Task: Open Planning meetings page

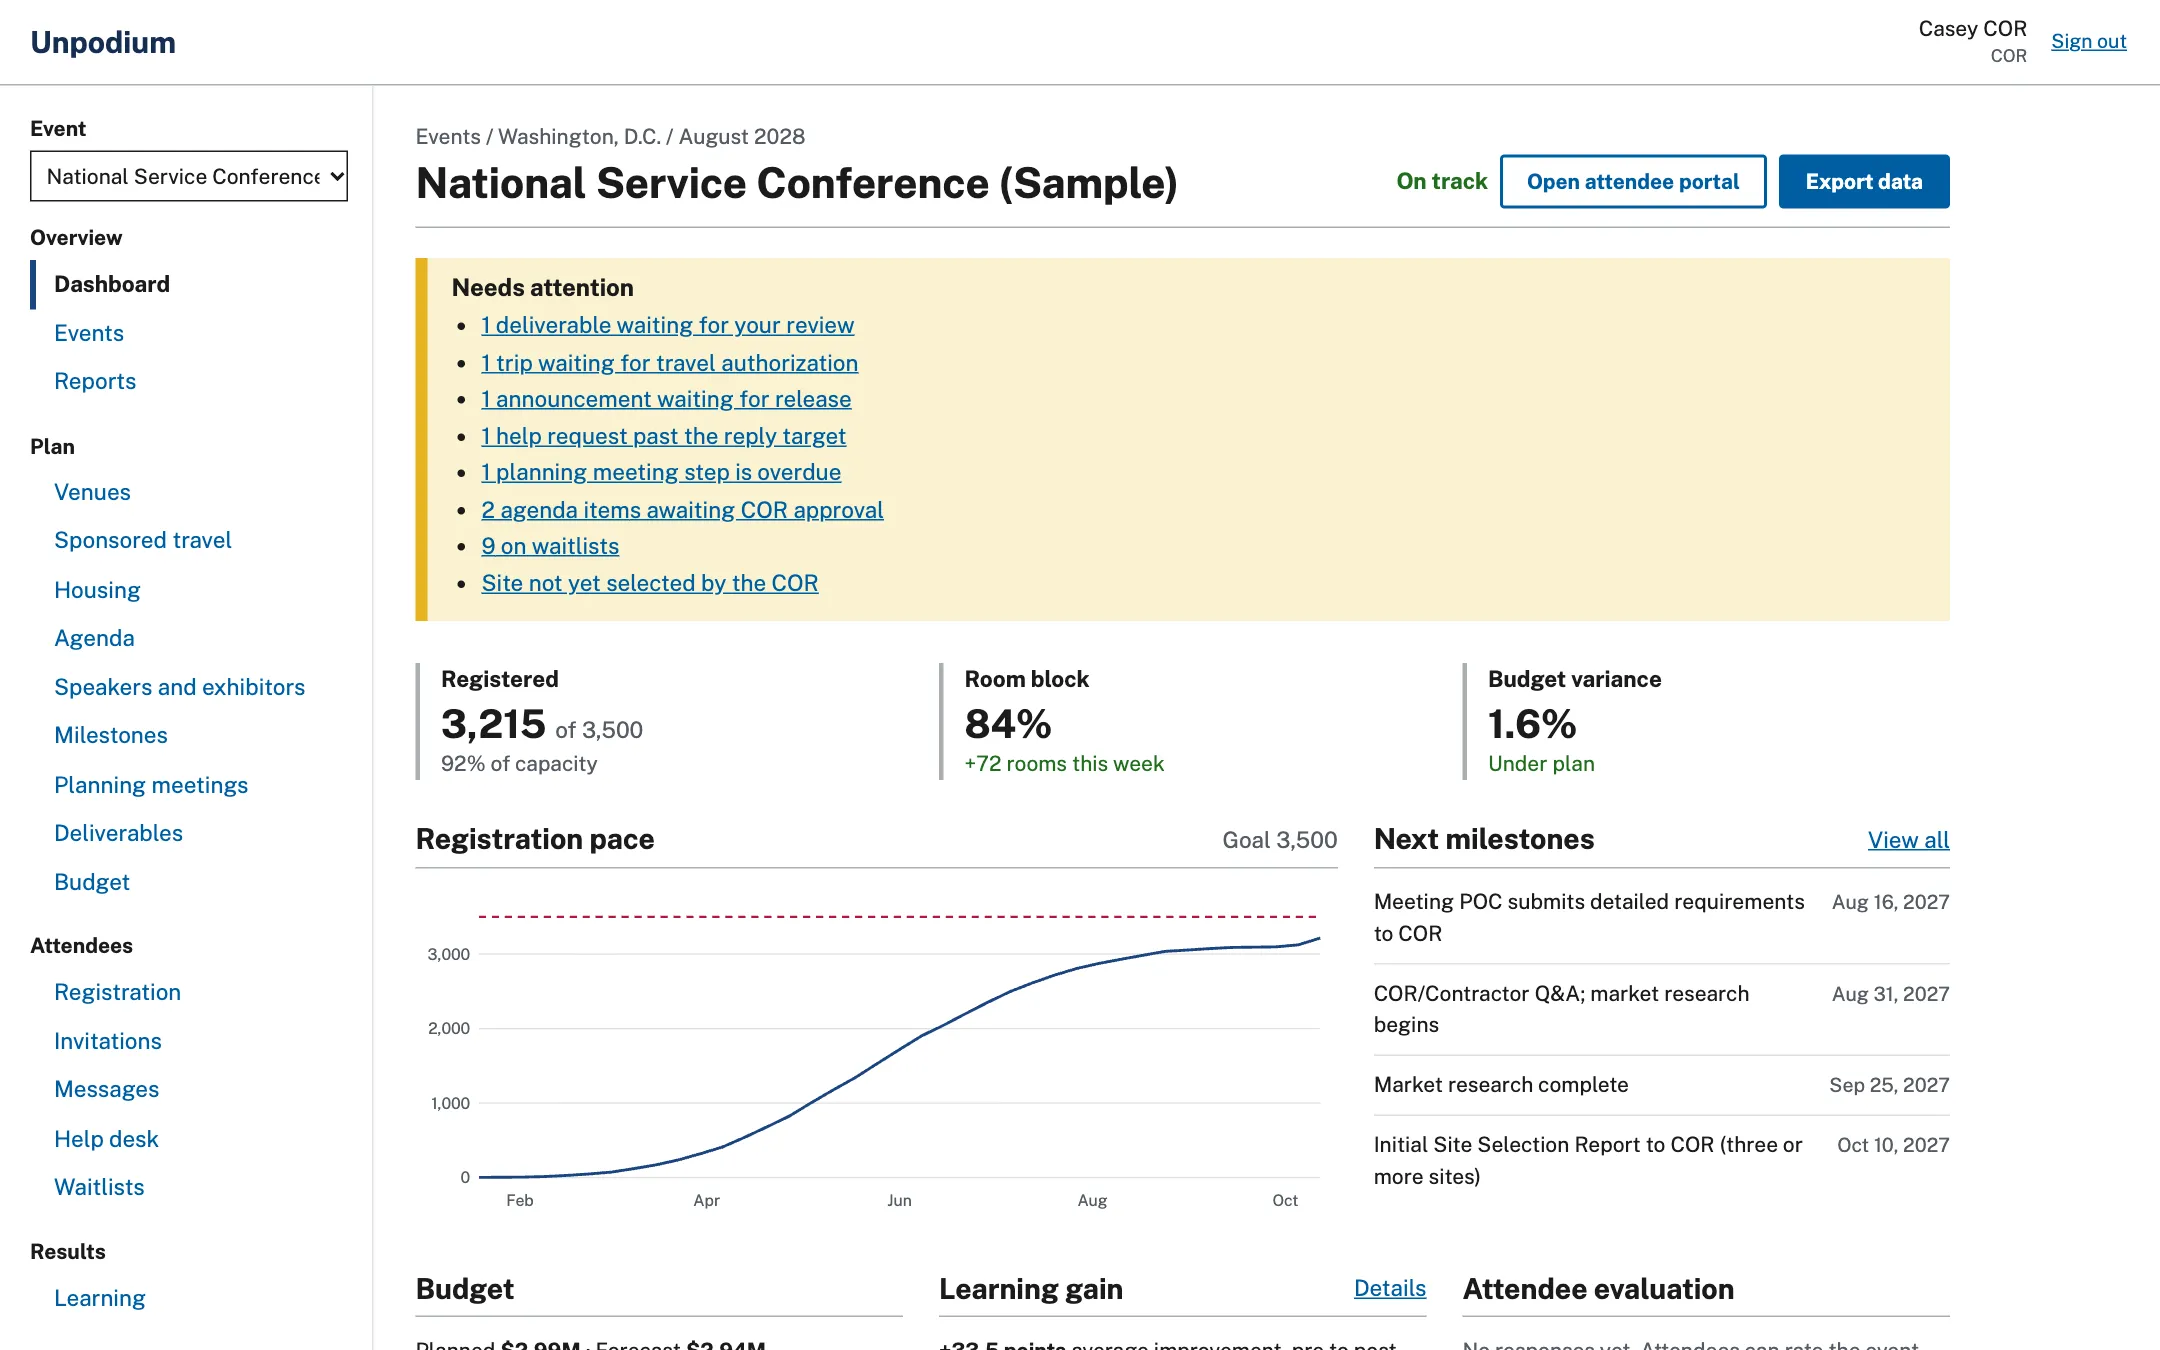Action: 151,785
